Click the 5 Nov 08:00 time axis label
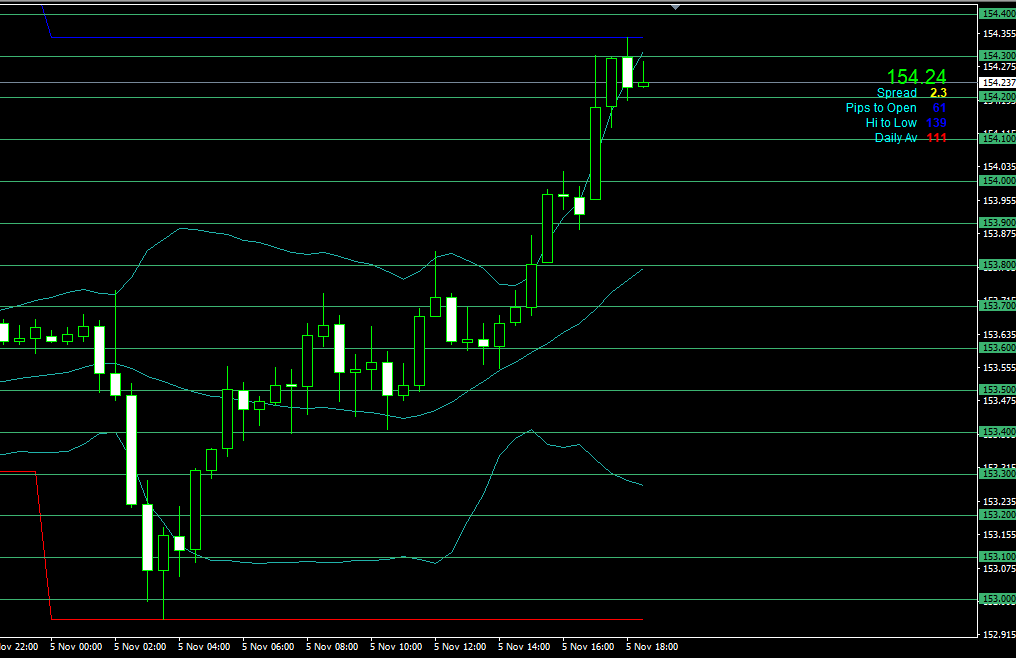 point(332,647)
